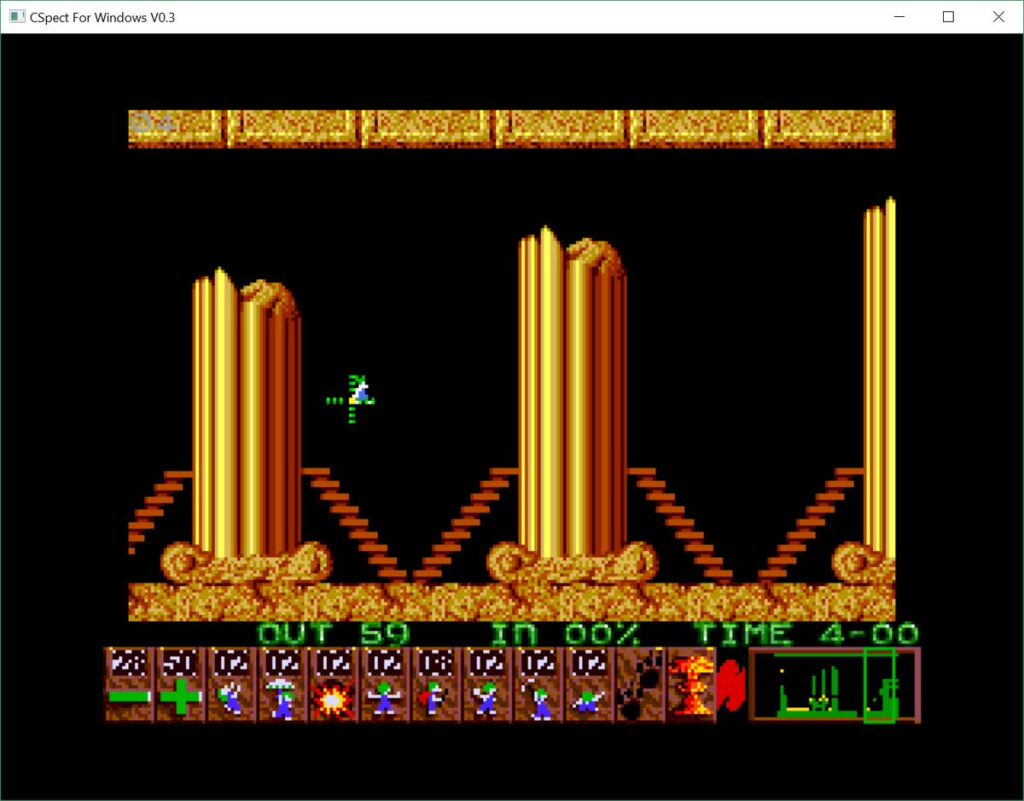Click the CSpect window title bar icon
1024x801 pixels.
coord(17,17)
